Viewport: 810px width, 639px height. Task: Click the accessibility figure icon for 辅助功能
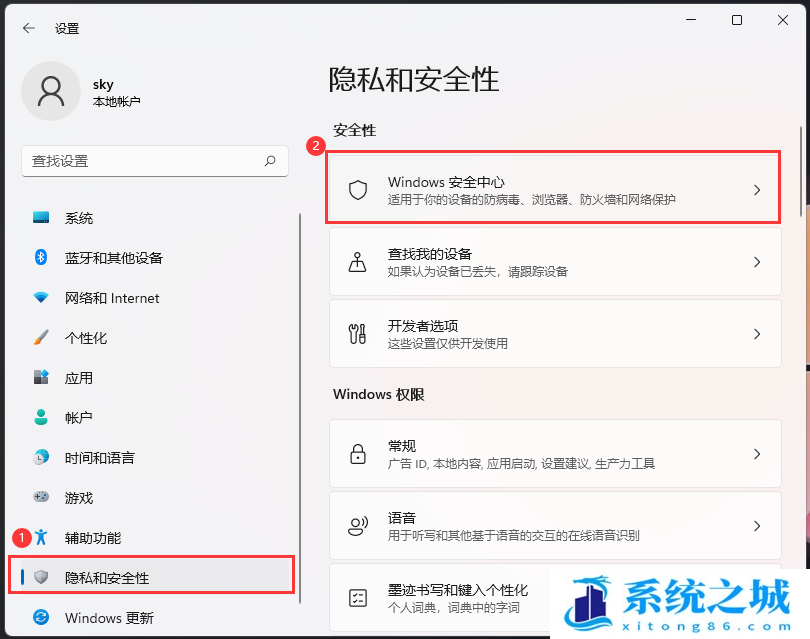tap(41, 537)
